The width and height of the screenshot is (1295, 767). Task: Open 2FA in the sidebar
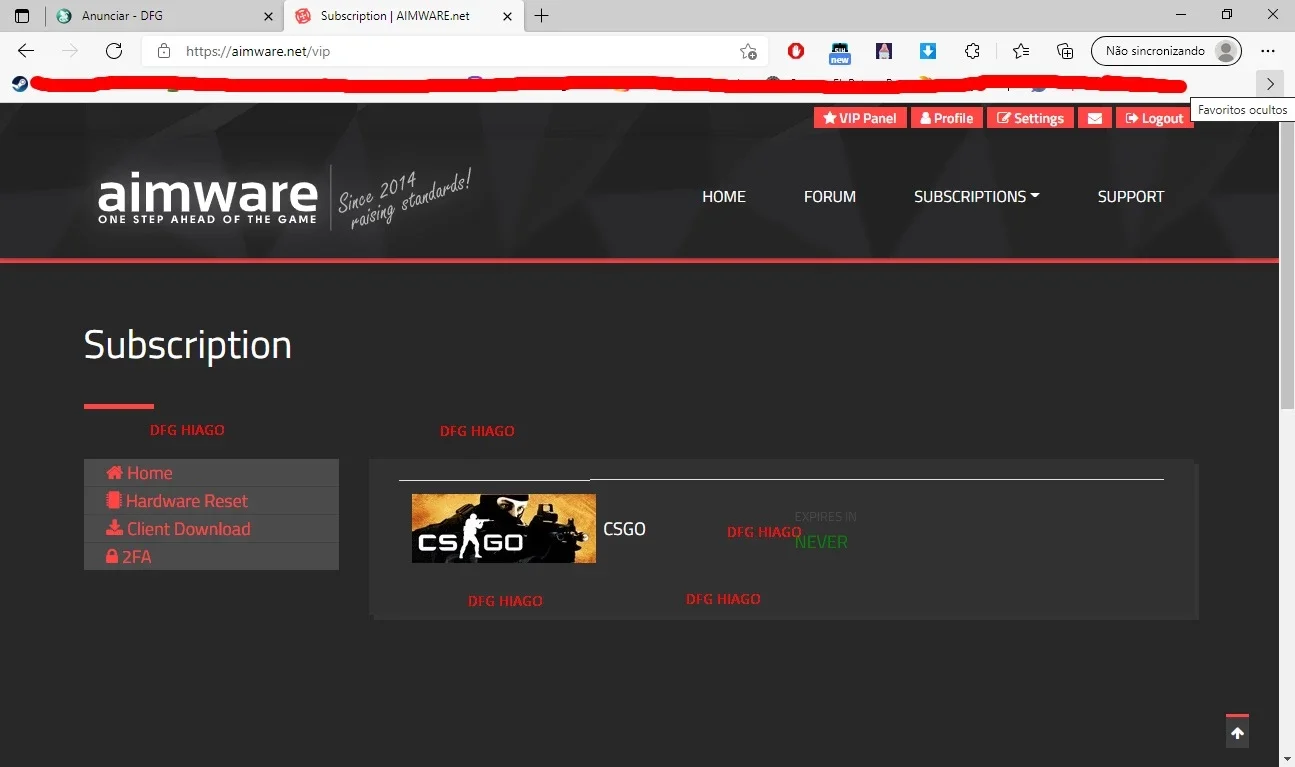[211, 557]
